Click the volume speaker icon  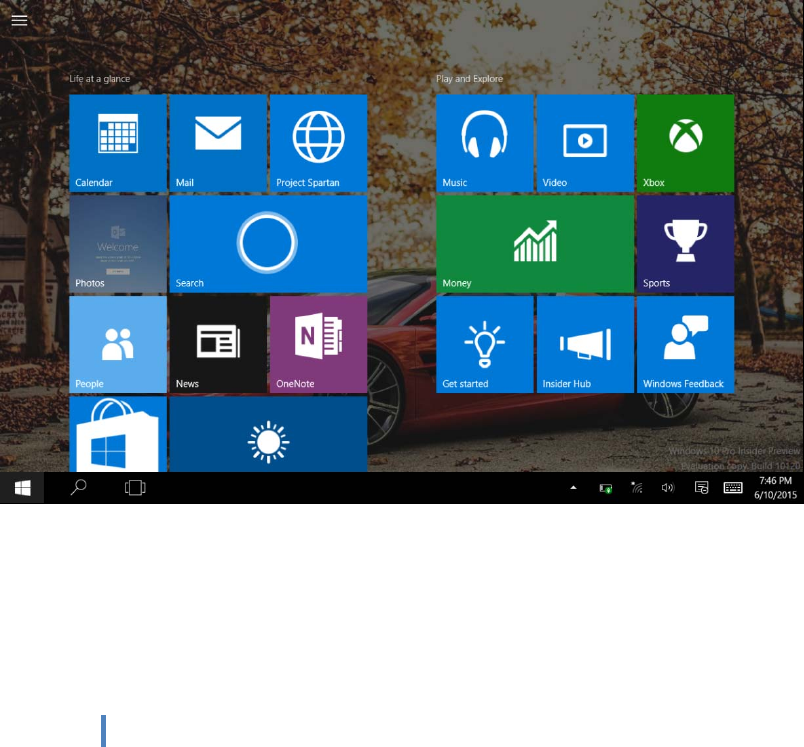668,488
